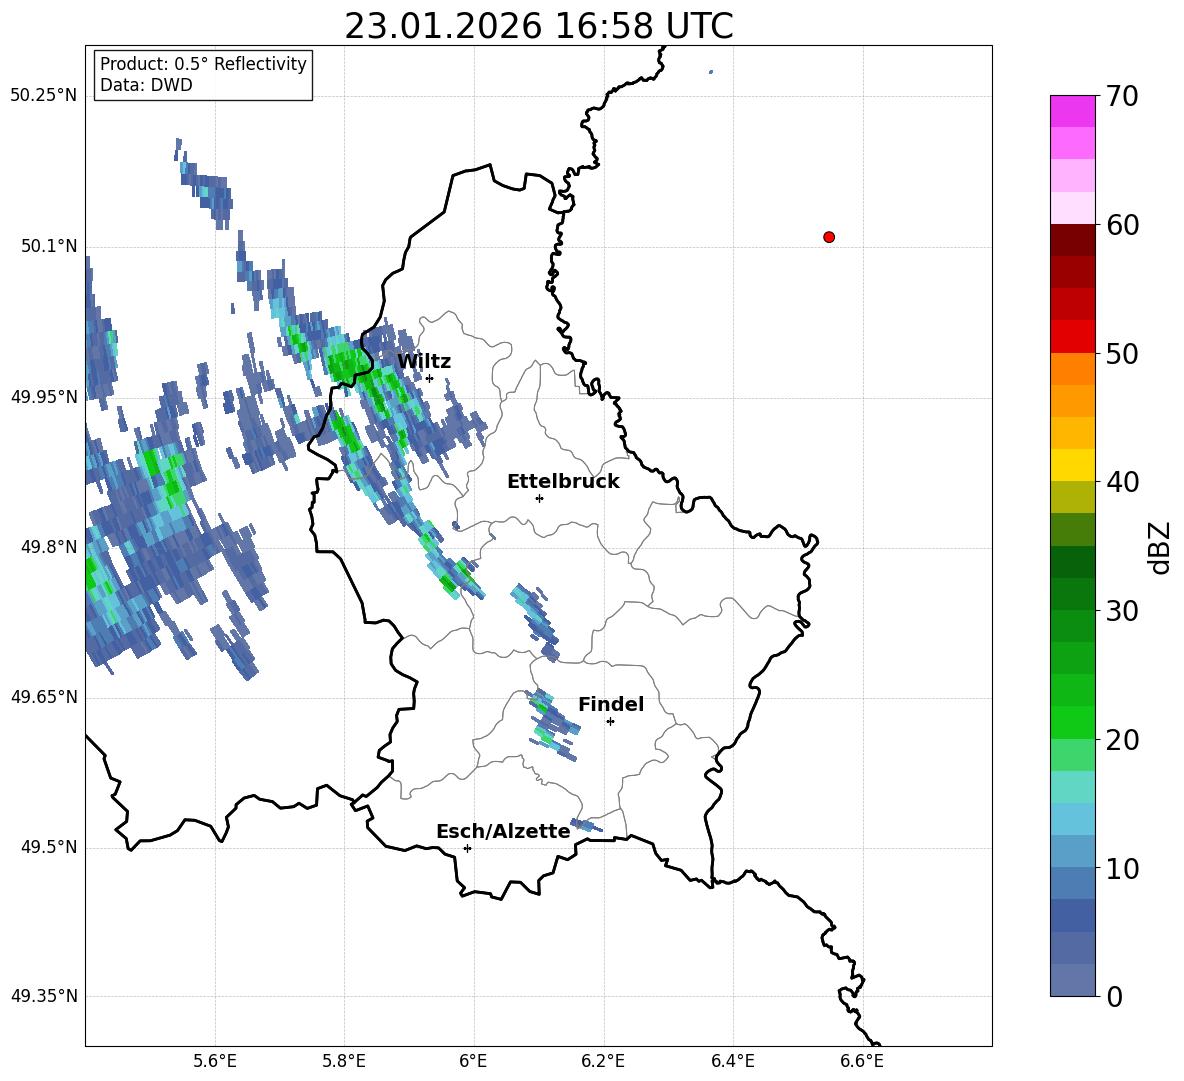Select the Wiltz city label
This screenshot has width=1184, height=1081.
pyautogui.click(x=424, y=362)
